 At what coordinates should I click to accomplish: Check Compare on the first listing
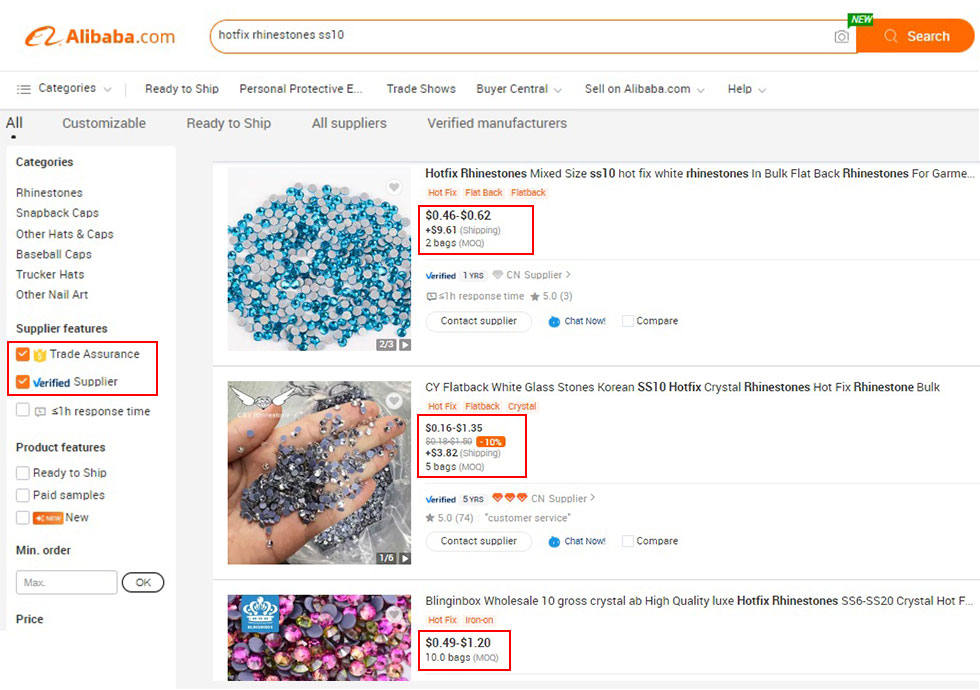626,320
